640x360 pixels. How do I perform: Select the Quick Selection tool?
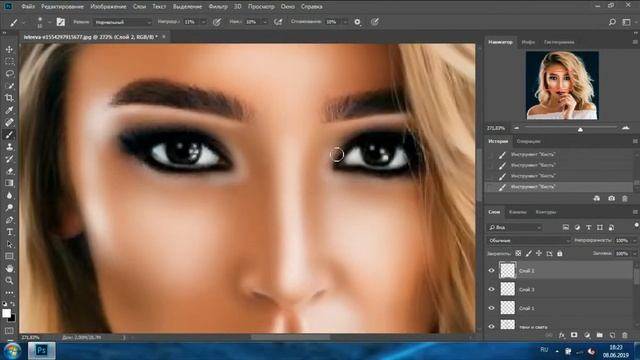pyautogui.click(x=9, y=86)
